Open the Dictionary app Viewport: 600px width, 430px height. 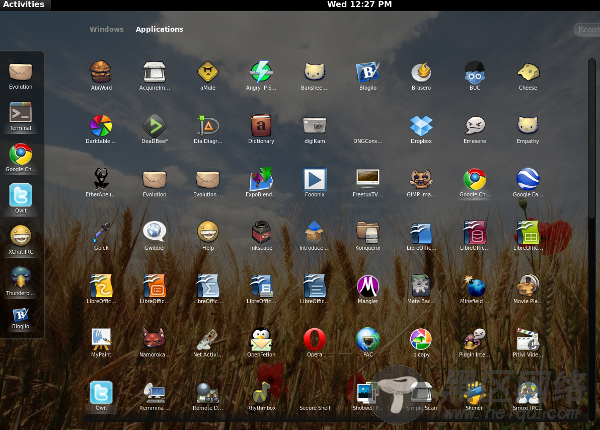point(261,129)
